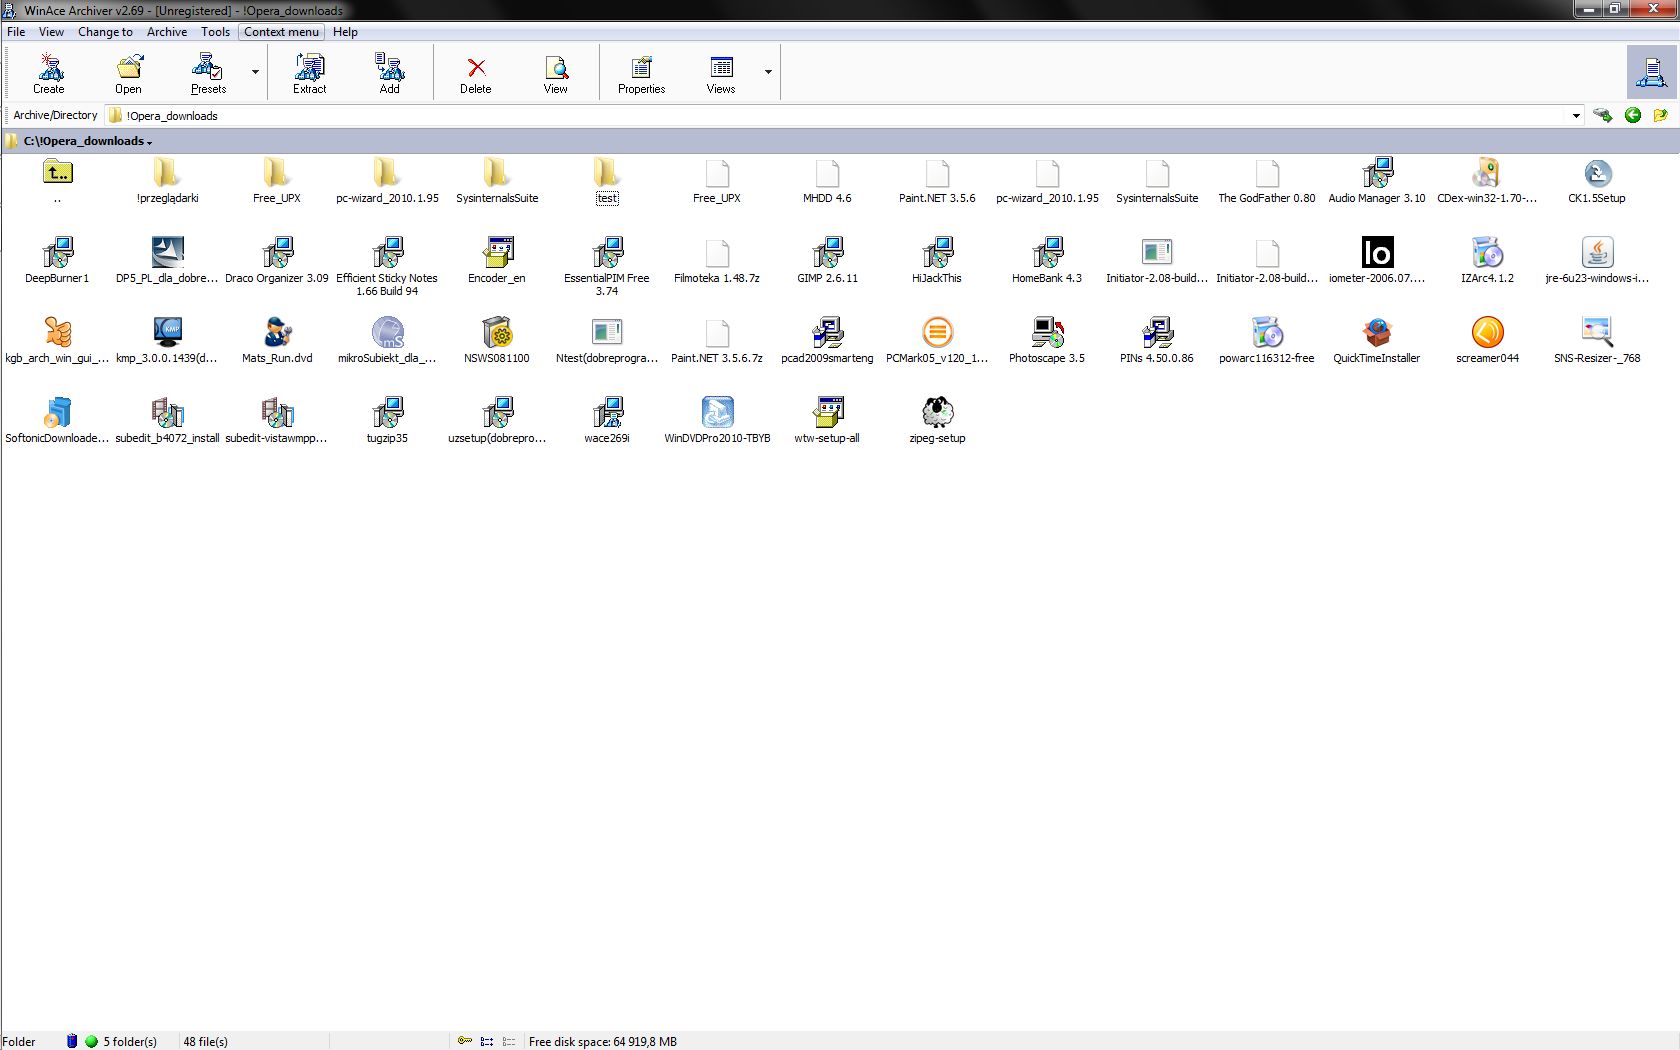1680x1050 pixels.
Task: Select the MHDD 4.6 file
Action: point(827,180)
